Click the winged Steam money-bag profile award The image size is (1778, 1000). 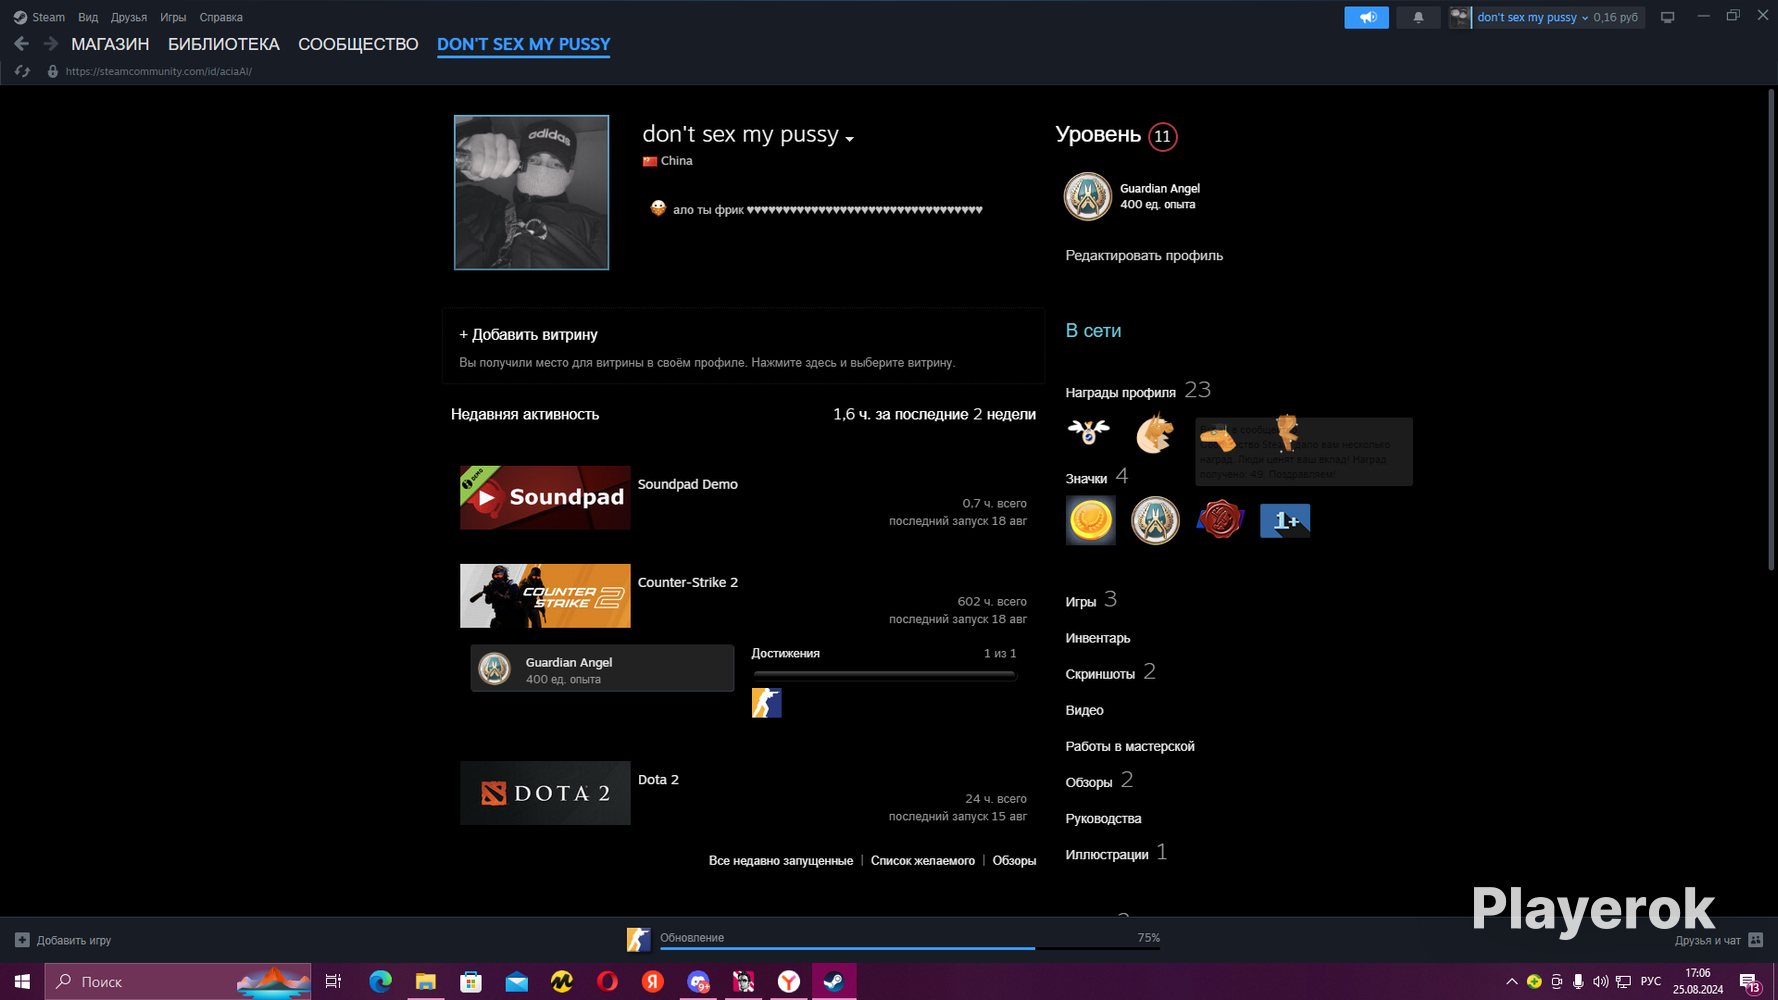click(x=1088, y=432)
